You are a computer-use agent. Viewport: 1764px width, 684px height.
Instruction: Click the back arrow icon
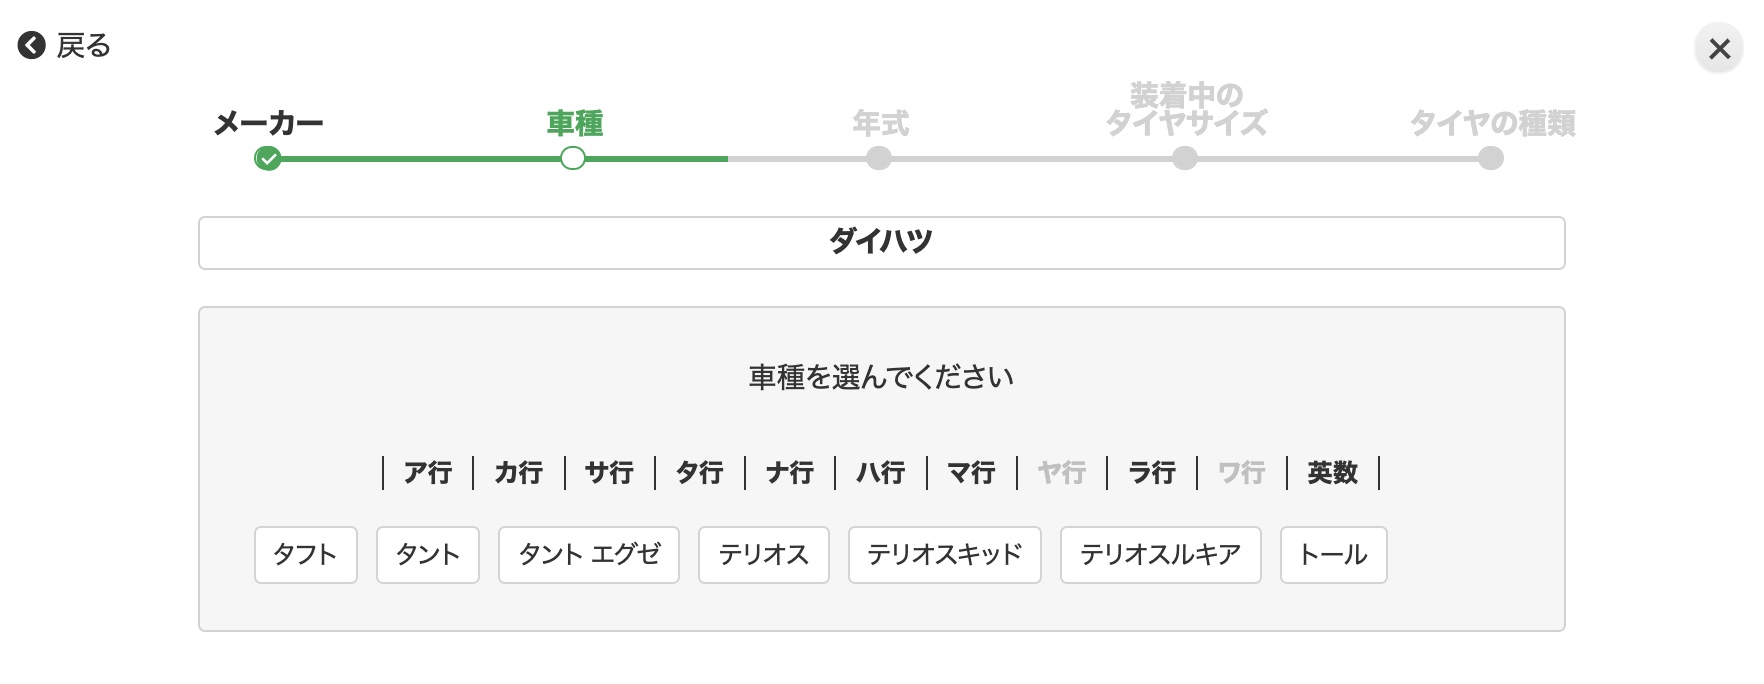32,46
